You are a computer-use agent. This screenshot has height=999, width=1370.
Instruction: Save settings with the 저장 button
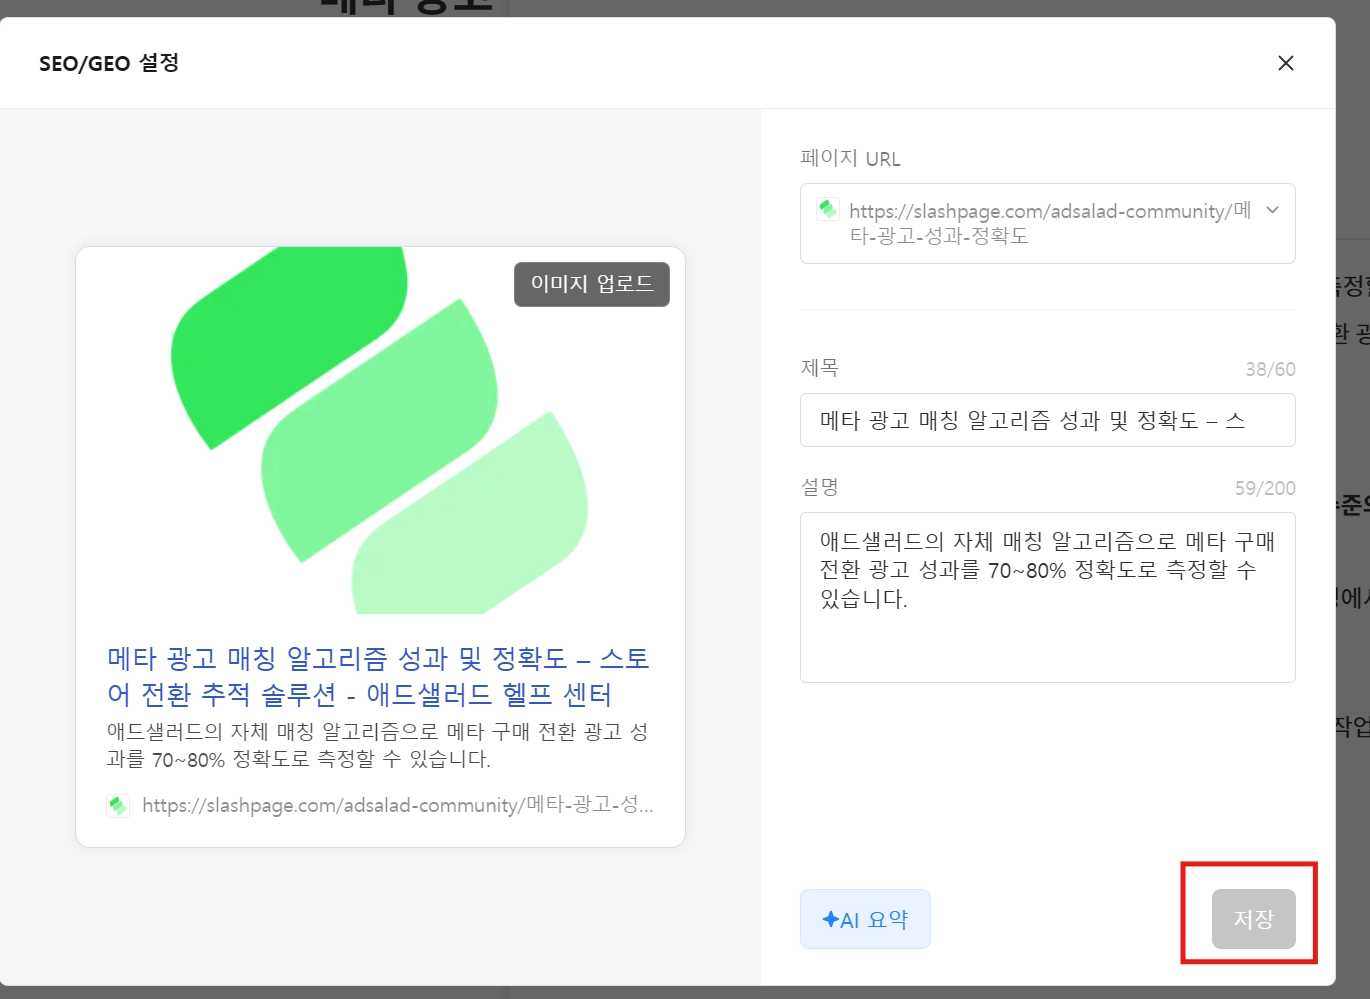pos(1254,919)
